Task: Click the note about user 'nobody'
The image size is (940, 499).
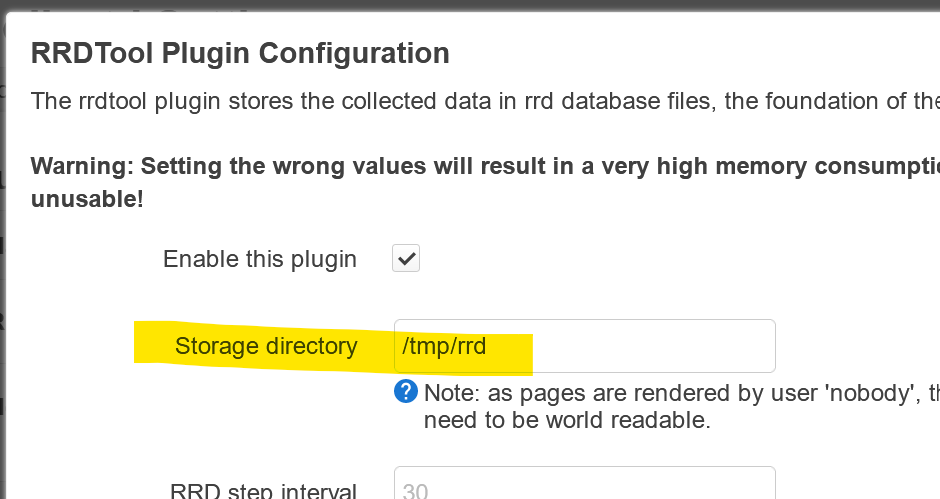Action: coord(682,393)
